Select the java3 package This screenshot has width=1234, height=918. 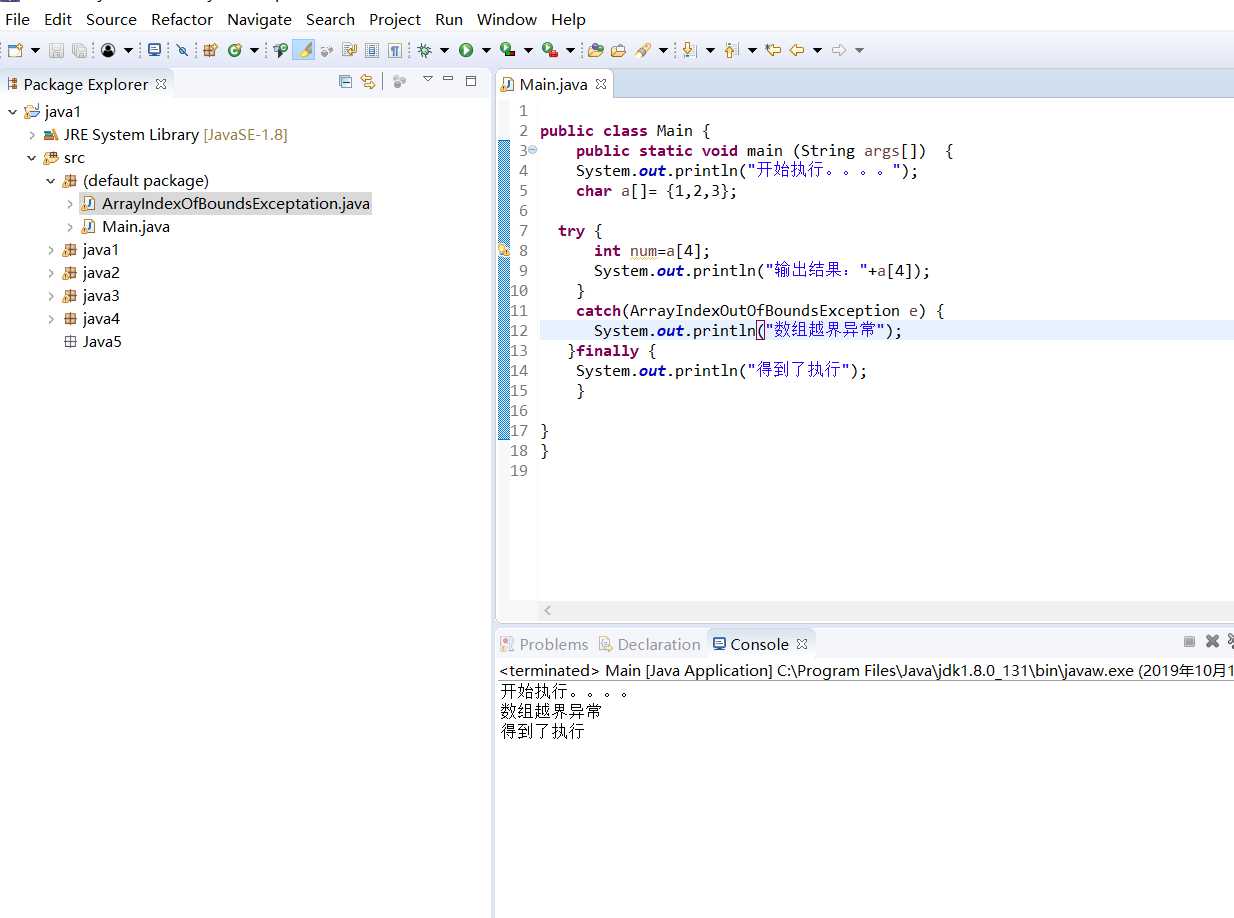pos(101,296)
